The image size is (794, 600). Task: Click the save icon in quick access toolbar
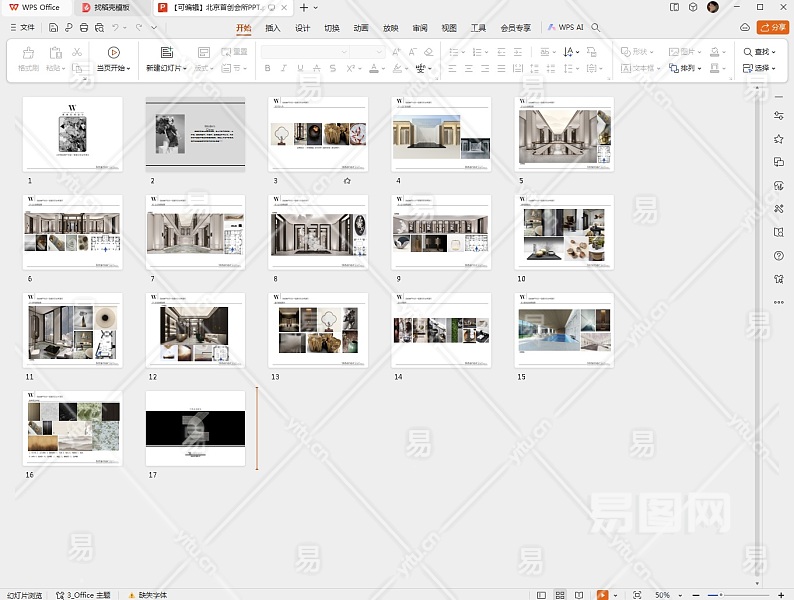tap(53, 28)
